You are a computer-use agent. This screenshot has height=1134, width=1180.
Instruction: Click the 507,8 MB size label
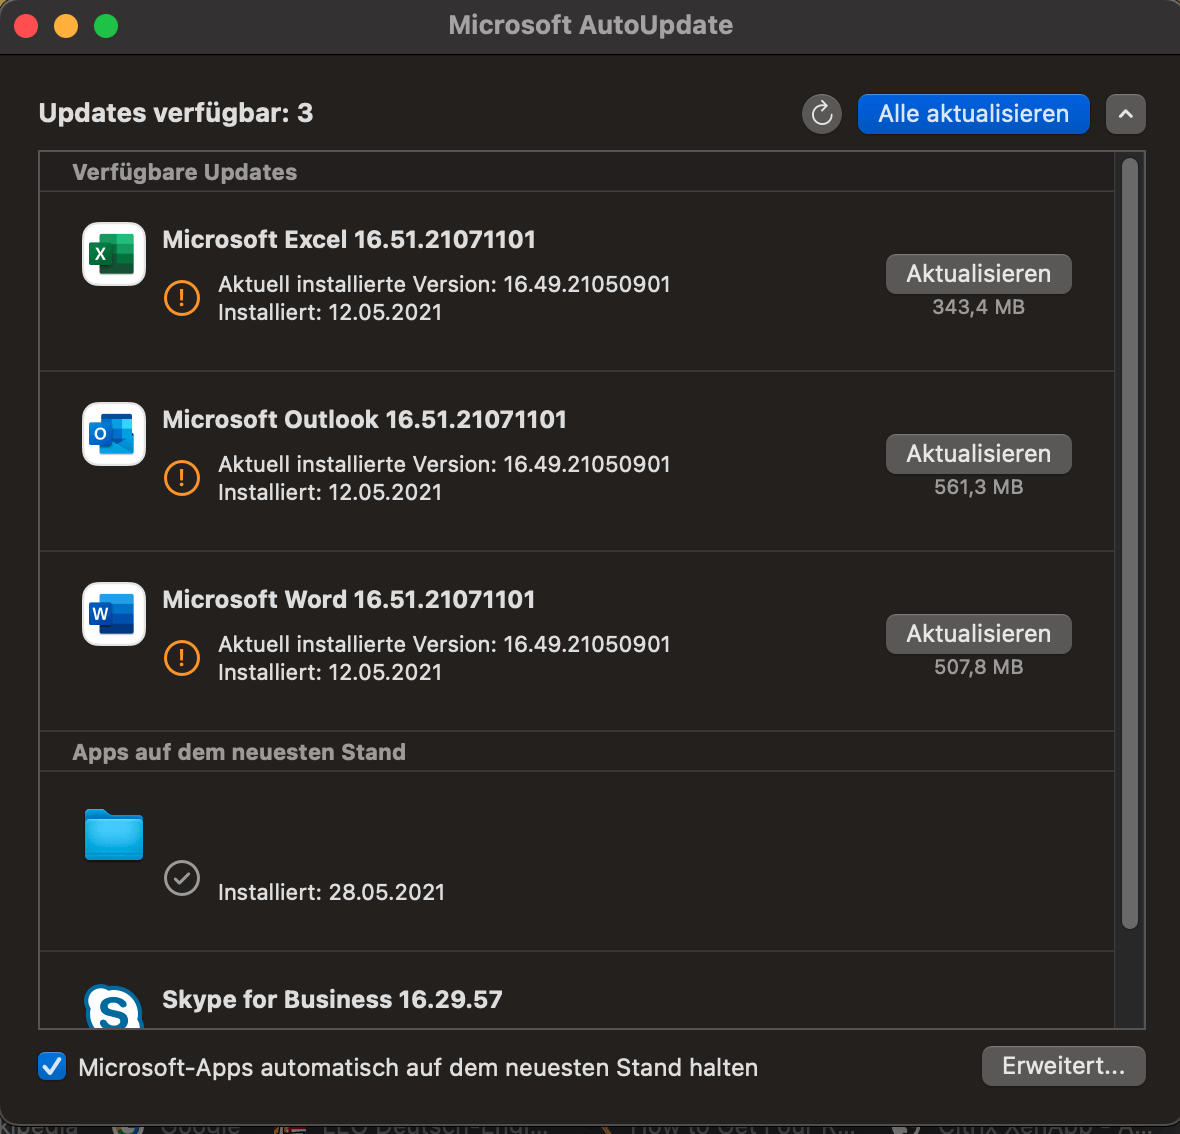click(x=978, y=667)
